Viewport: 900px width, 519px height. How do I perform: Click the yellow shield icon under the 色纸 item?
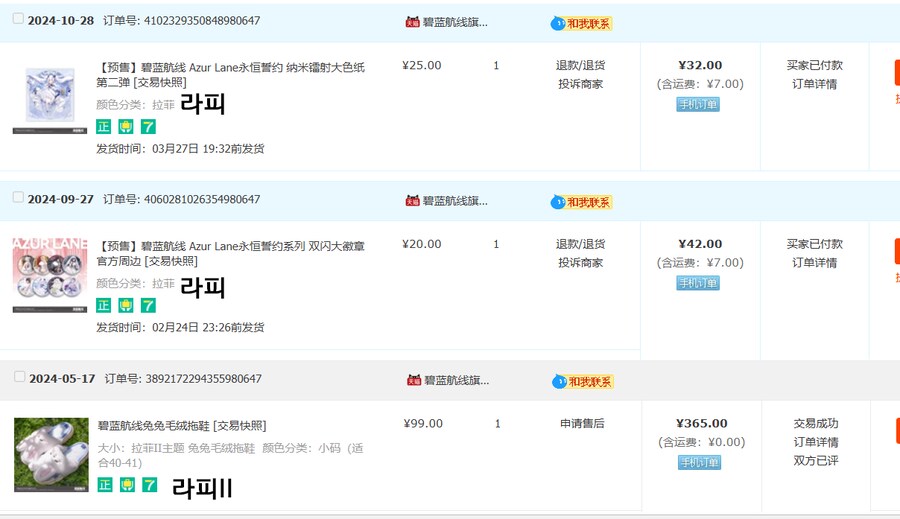[126, 126]
